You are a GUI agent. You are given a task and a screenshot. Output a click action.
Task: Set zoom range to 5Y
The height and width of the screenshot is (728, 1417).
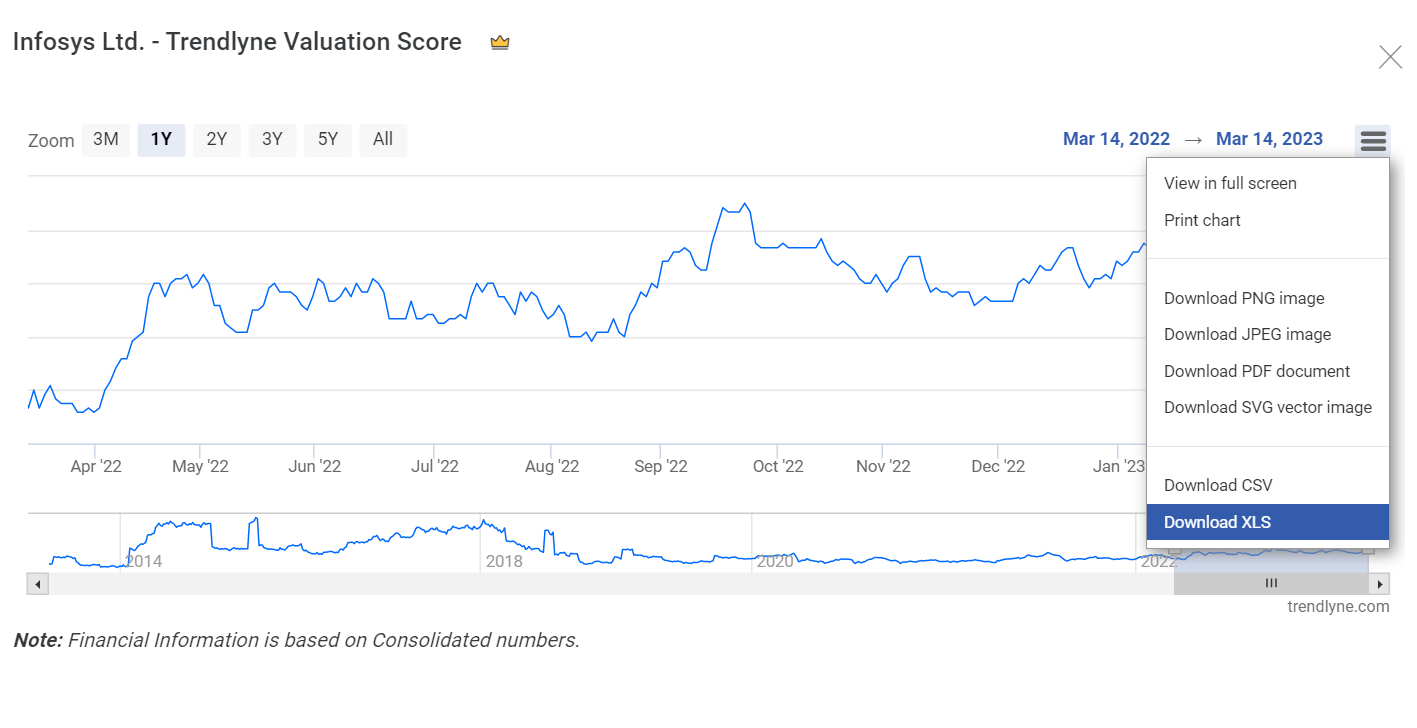(328, 140)
